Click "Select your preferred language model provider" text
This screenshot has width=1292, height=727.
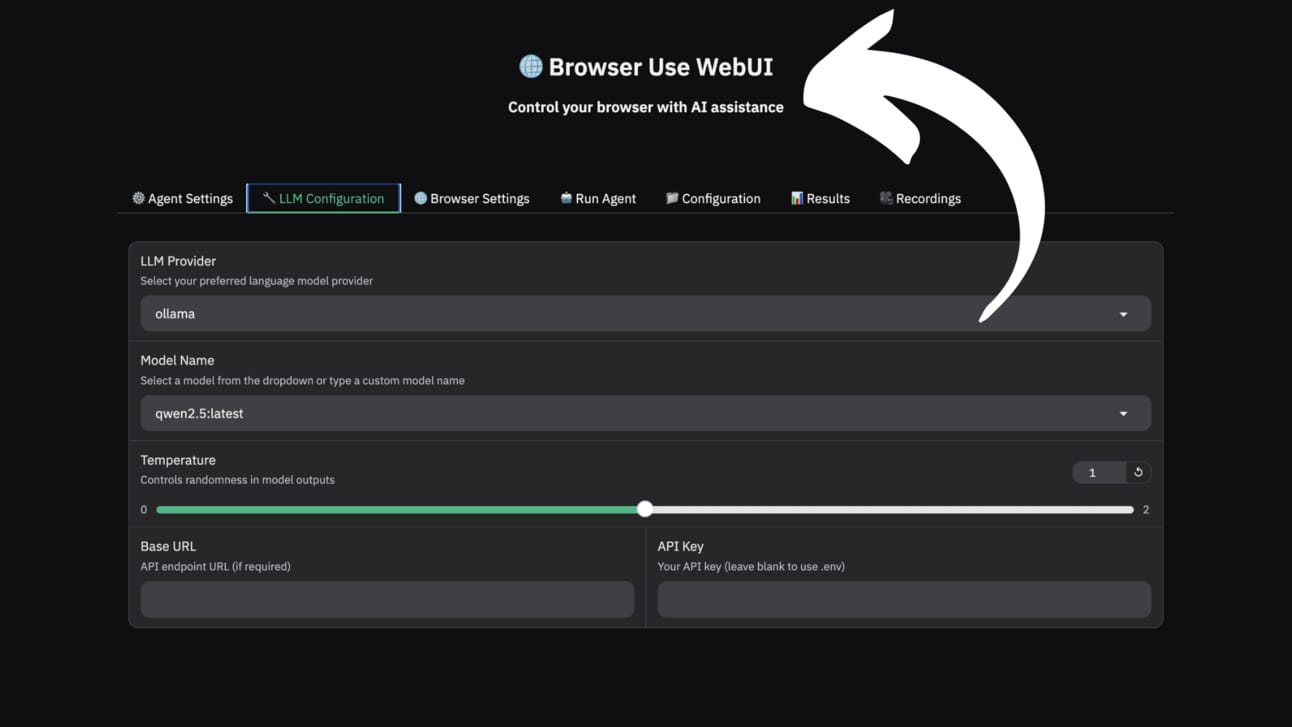click(257, 281)
